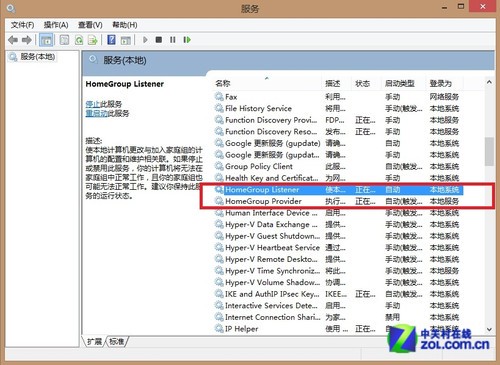Switch to the 扩展 tab

[x=94, y=341]
